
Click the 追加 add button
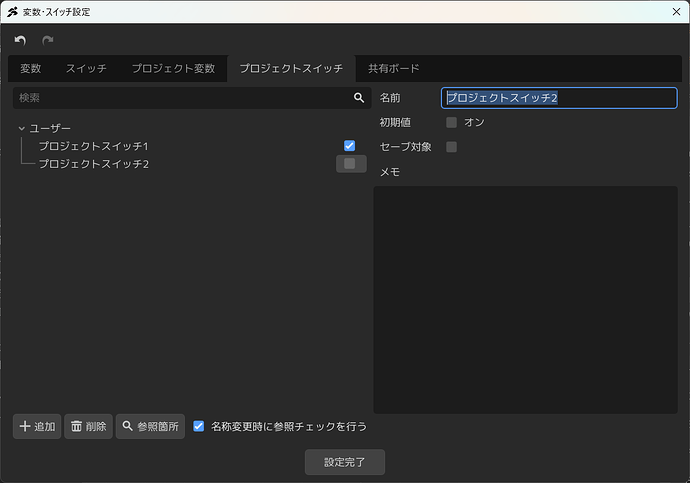(x=37, y=426)
